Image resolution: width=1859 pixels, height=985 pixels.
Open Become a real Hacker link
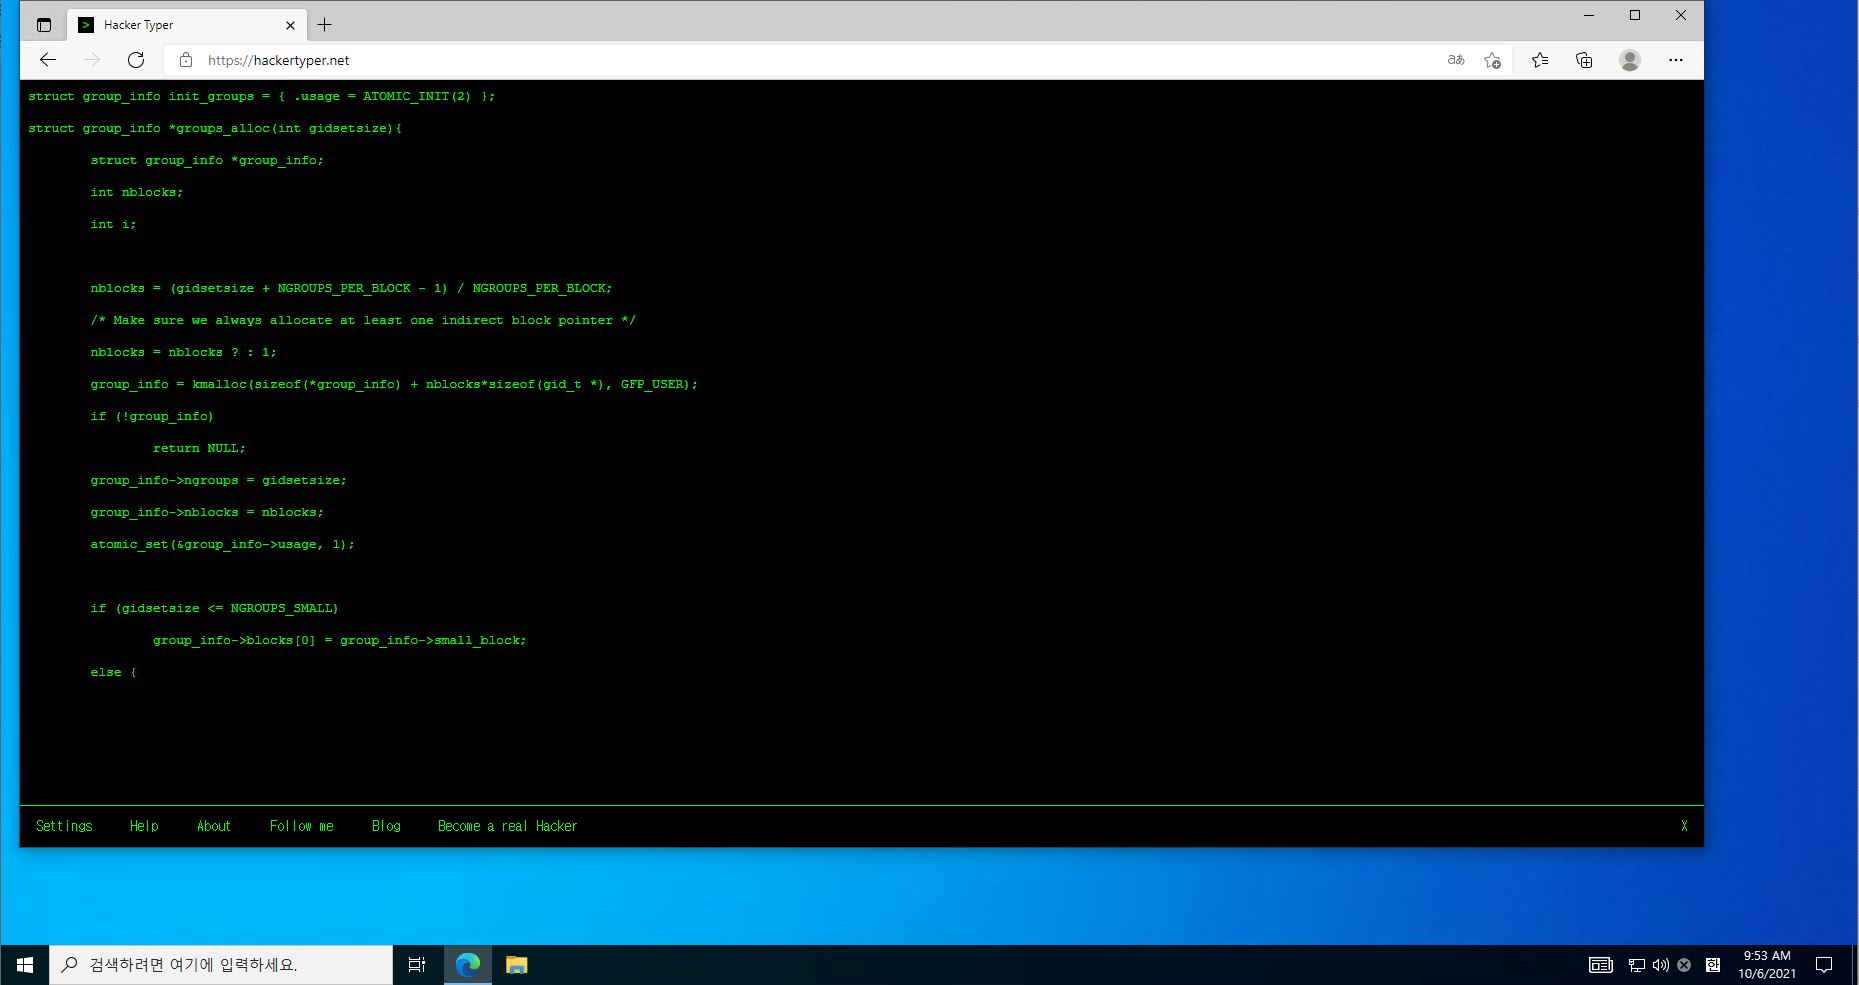pos(507,826)
